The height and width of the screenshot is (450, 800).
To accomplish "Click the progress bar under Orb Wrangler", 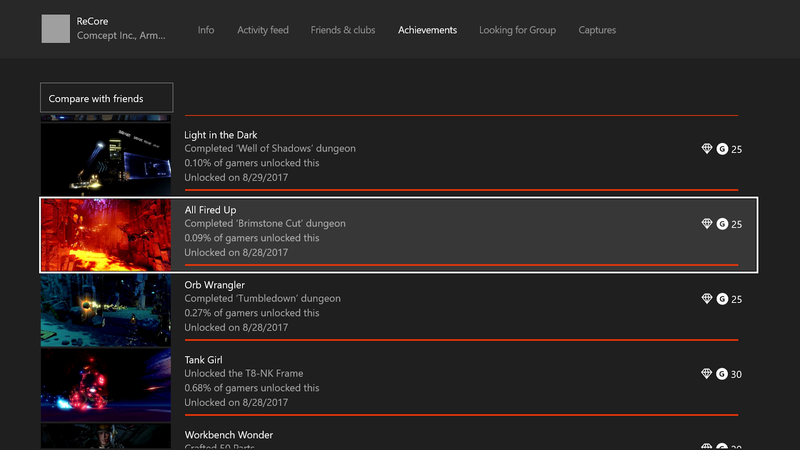I will [461, 340].
